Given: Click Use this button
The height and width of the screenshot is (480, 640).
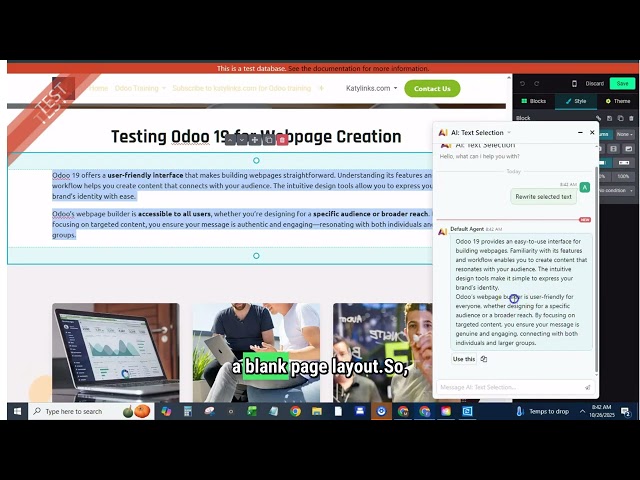Looking at the screenshot, I should pyautogui.click(x=464, y=359).
